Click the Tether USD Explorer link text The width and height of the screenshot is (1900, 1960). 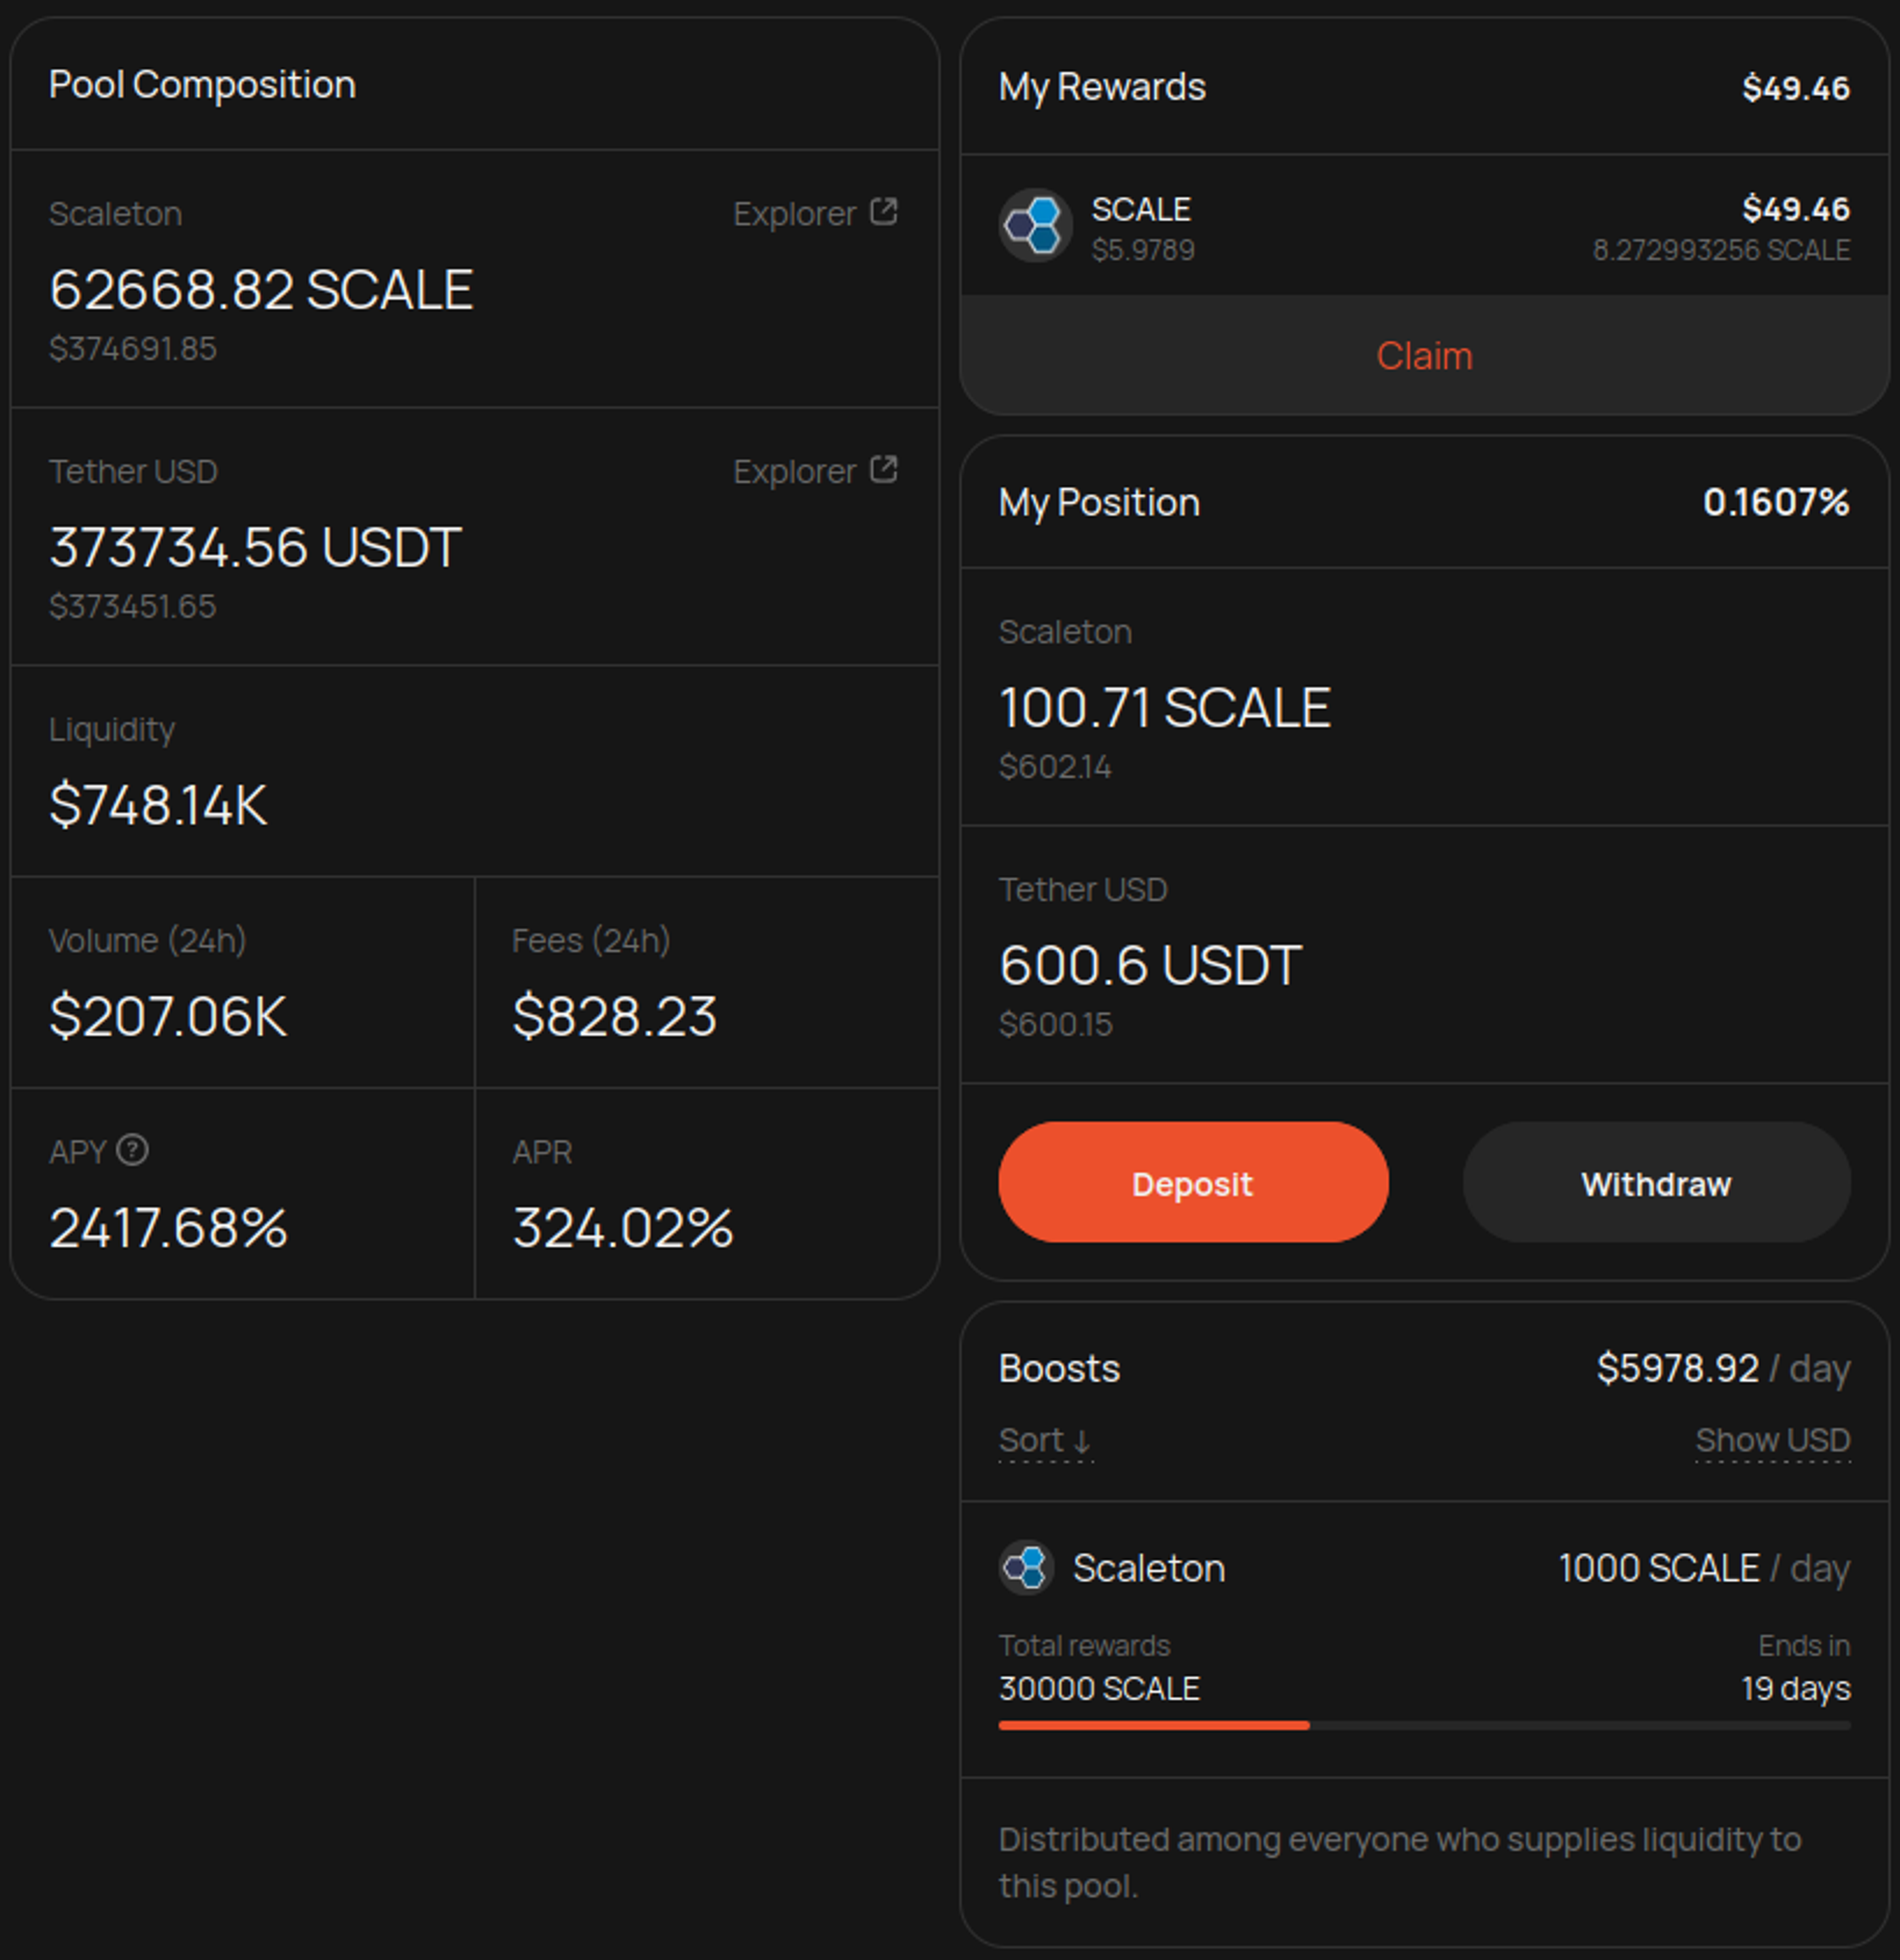(794, 471)
